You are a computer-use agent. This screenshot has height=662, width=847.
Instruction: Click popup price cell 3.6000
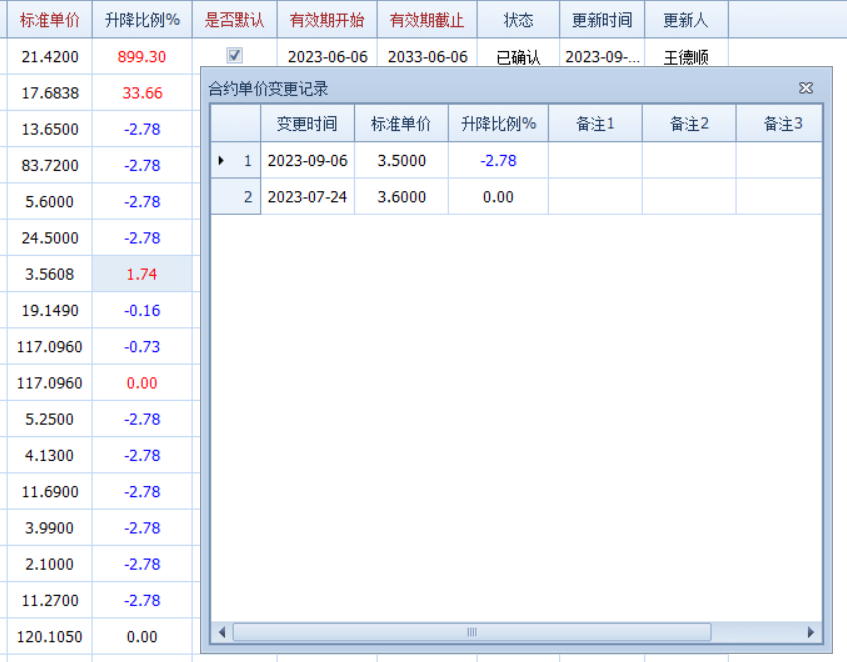coord(401,197)
